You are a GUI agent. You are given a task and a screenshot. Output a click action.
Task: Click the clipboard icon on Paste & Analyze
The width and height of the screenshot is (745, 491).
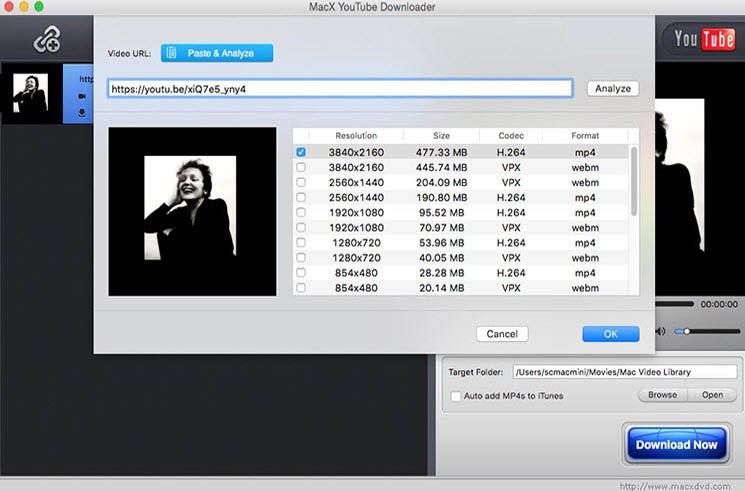click(172, 53)
